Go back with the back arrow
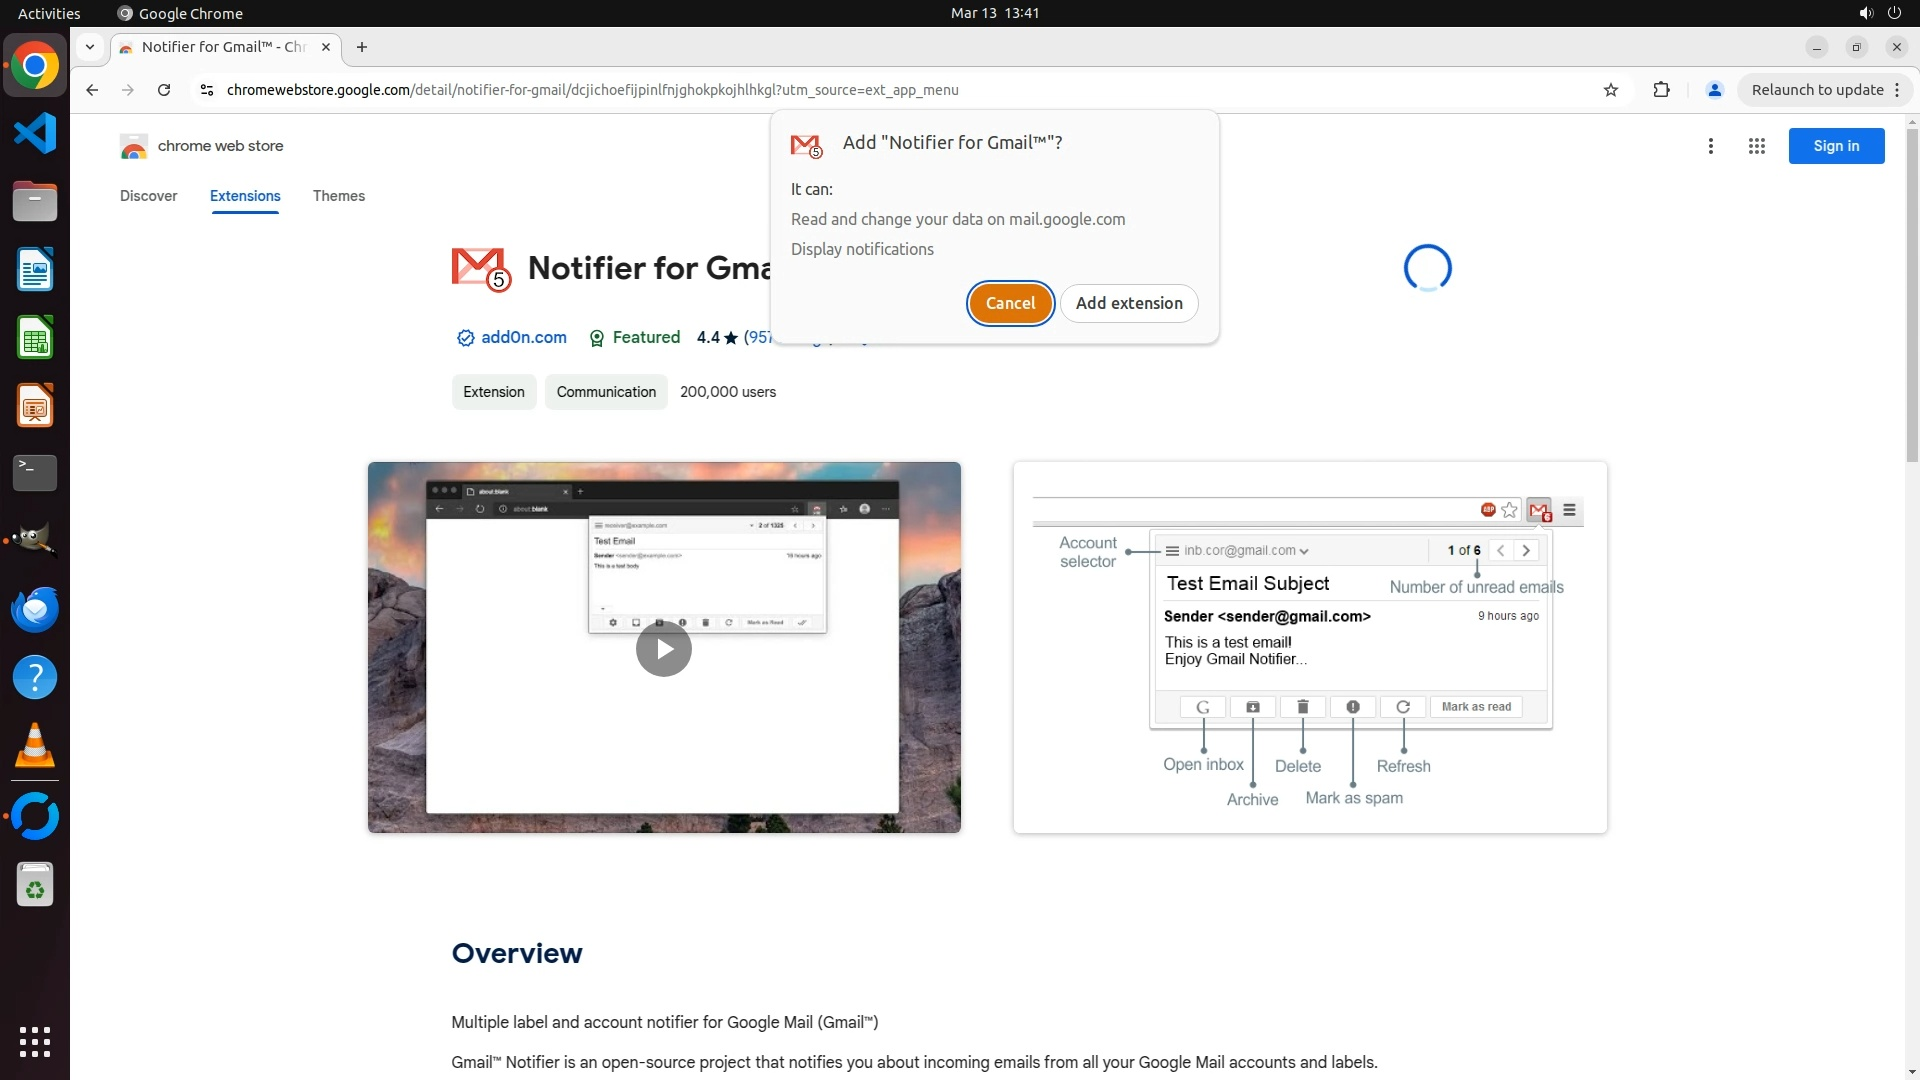Screen dimensions: 1920x1080 (92, 90)
